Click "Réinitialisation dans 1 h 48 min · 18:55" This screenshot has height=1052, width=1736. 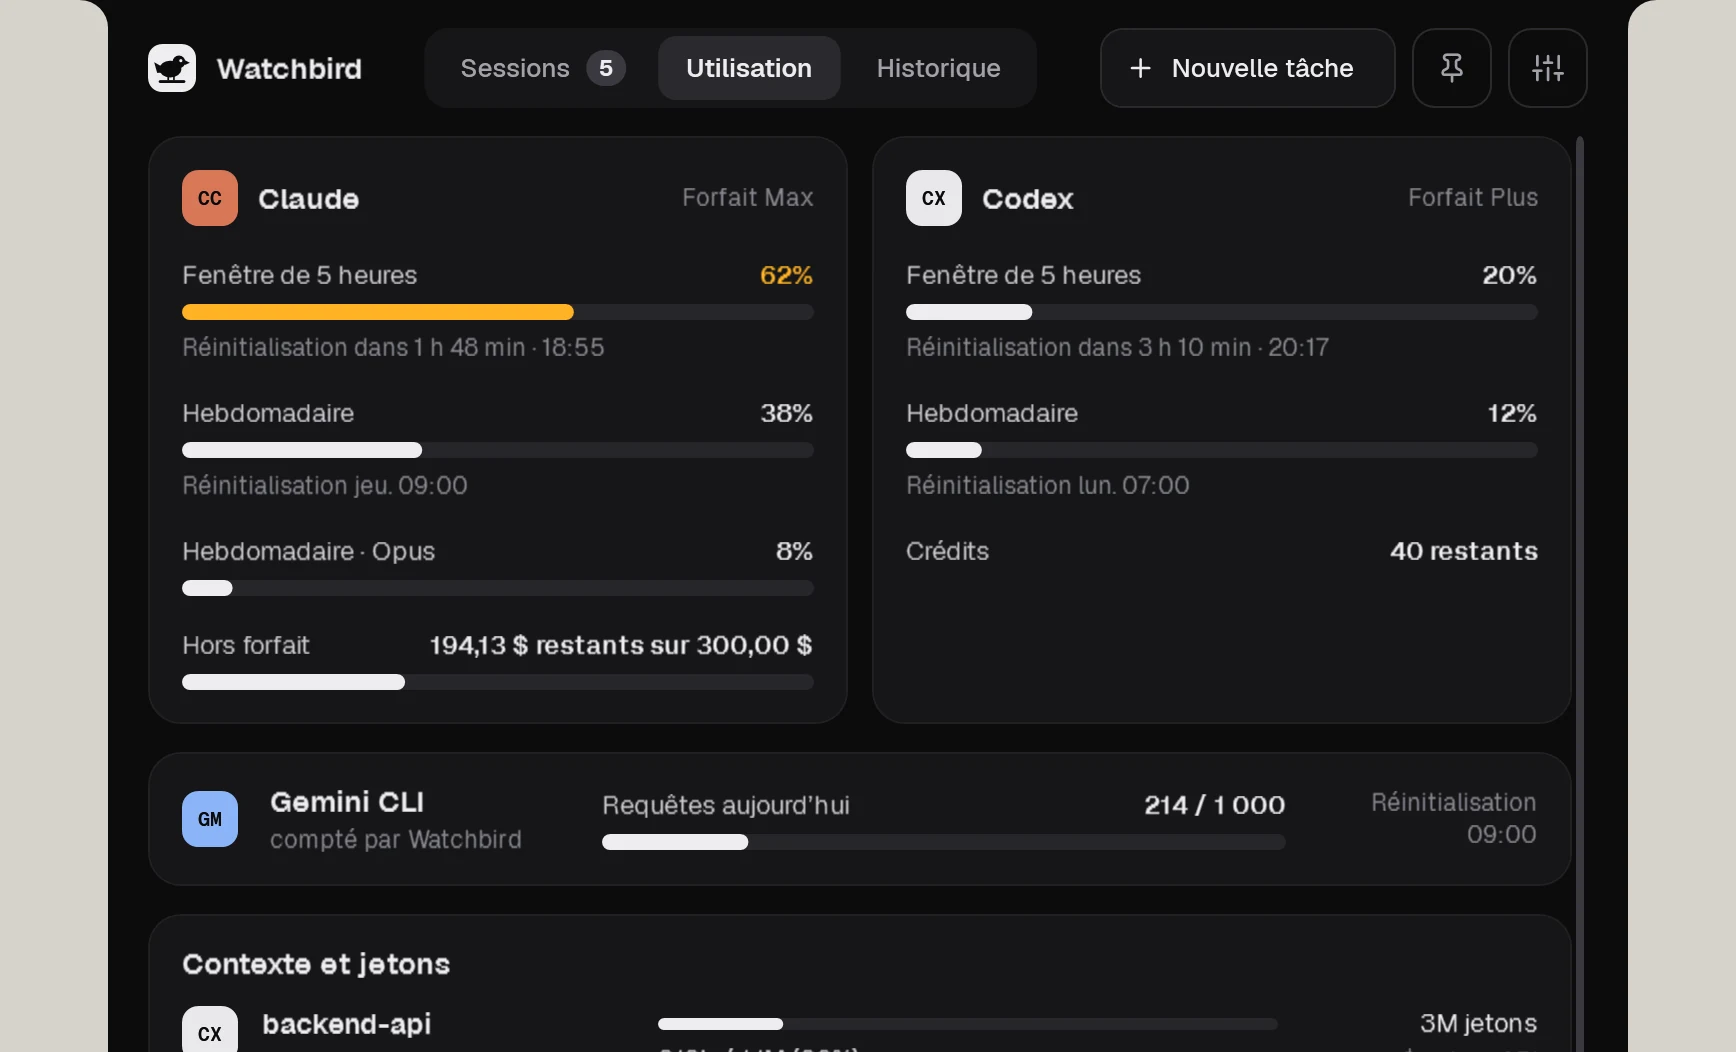[393, 347]
